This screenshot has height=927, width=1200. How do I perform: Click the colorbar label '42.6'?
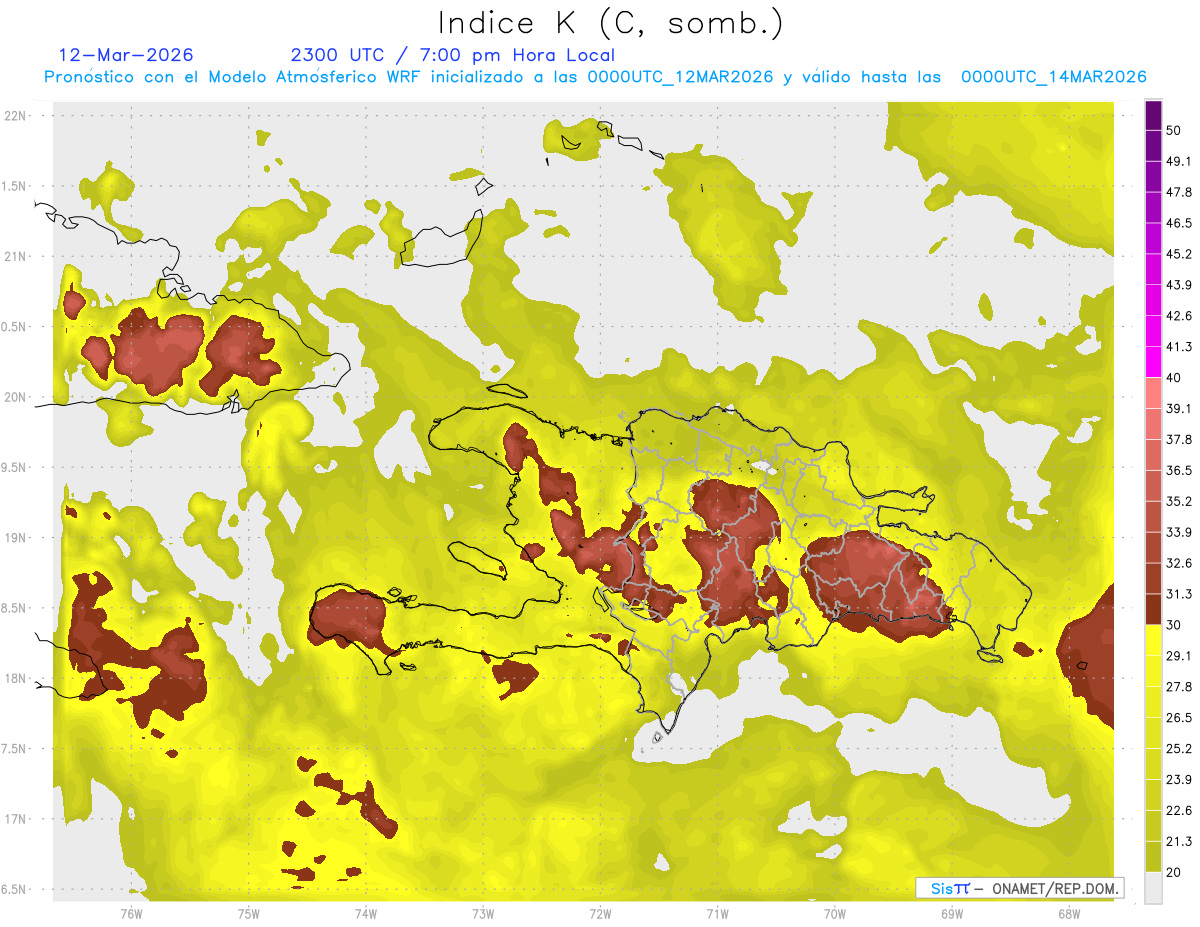coord(1179,316)
